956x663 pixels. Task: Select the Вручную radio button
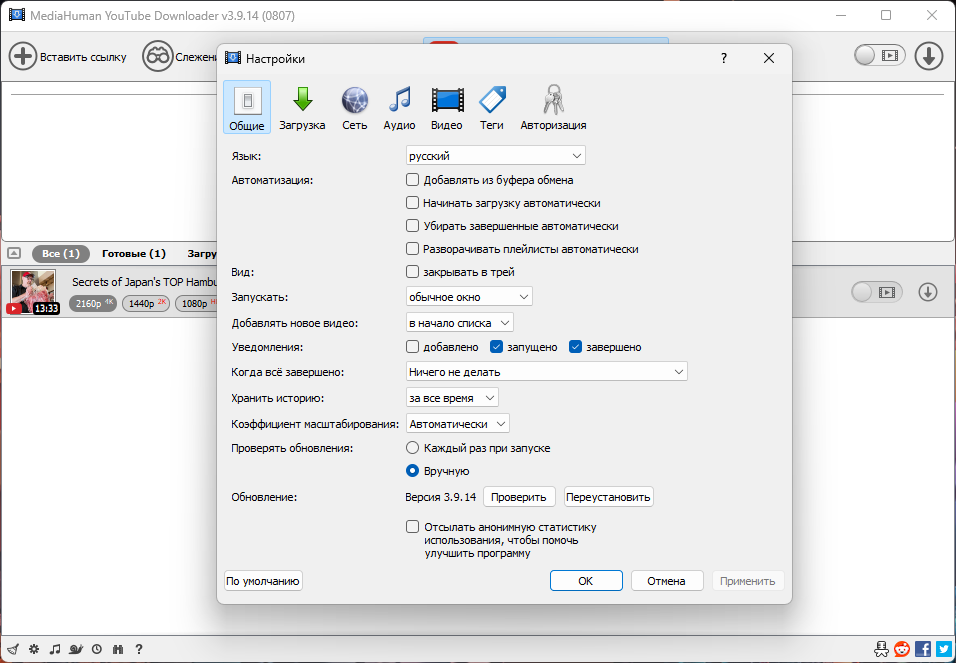pos(413,471)
